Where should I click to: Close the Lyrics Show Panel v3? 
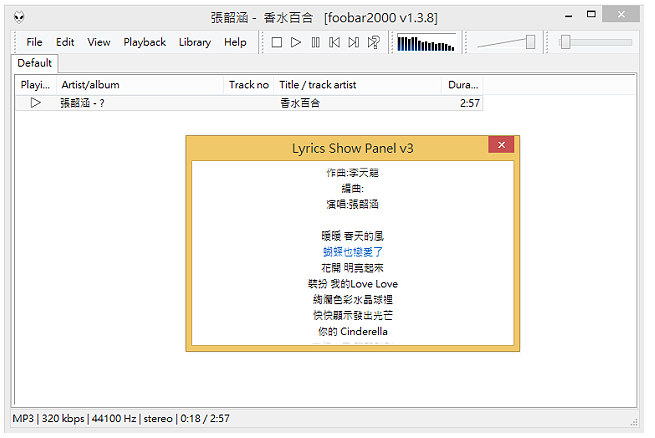pos(501,145)
